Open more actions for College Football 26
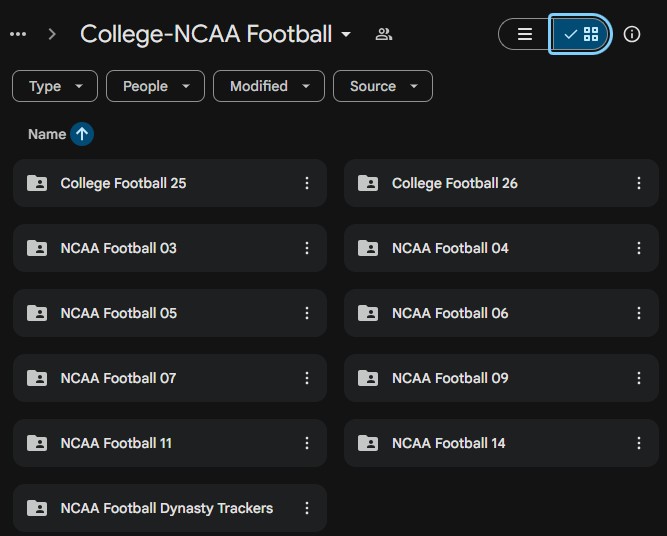Image resolution: width=667 pixels, height=536 pixels. [638, 183]
